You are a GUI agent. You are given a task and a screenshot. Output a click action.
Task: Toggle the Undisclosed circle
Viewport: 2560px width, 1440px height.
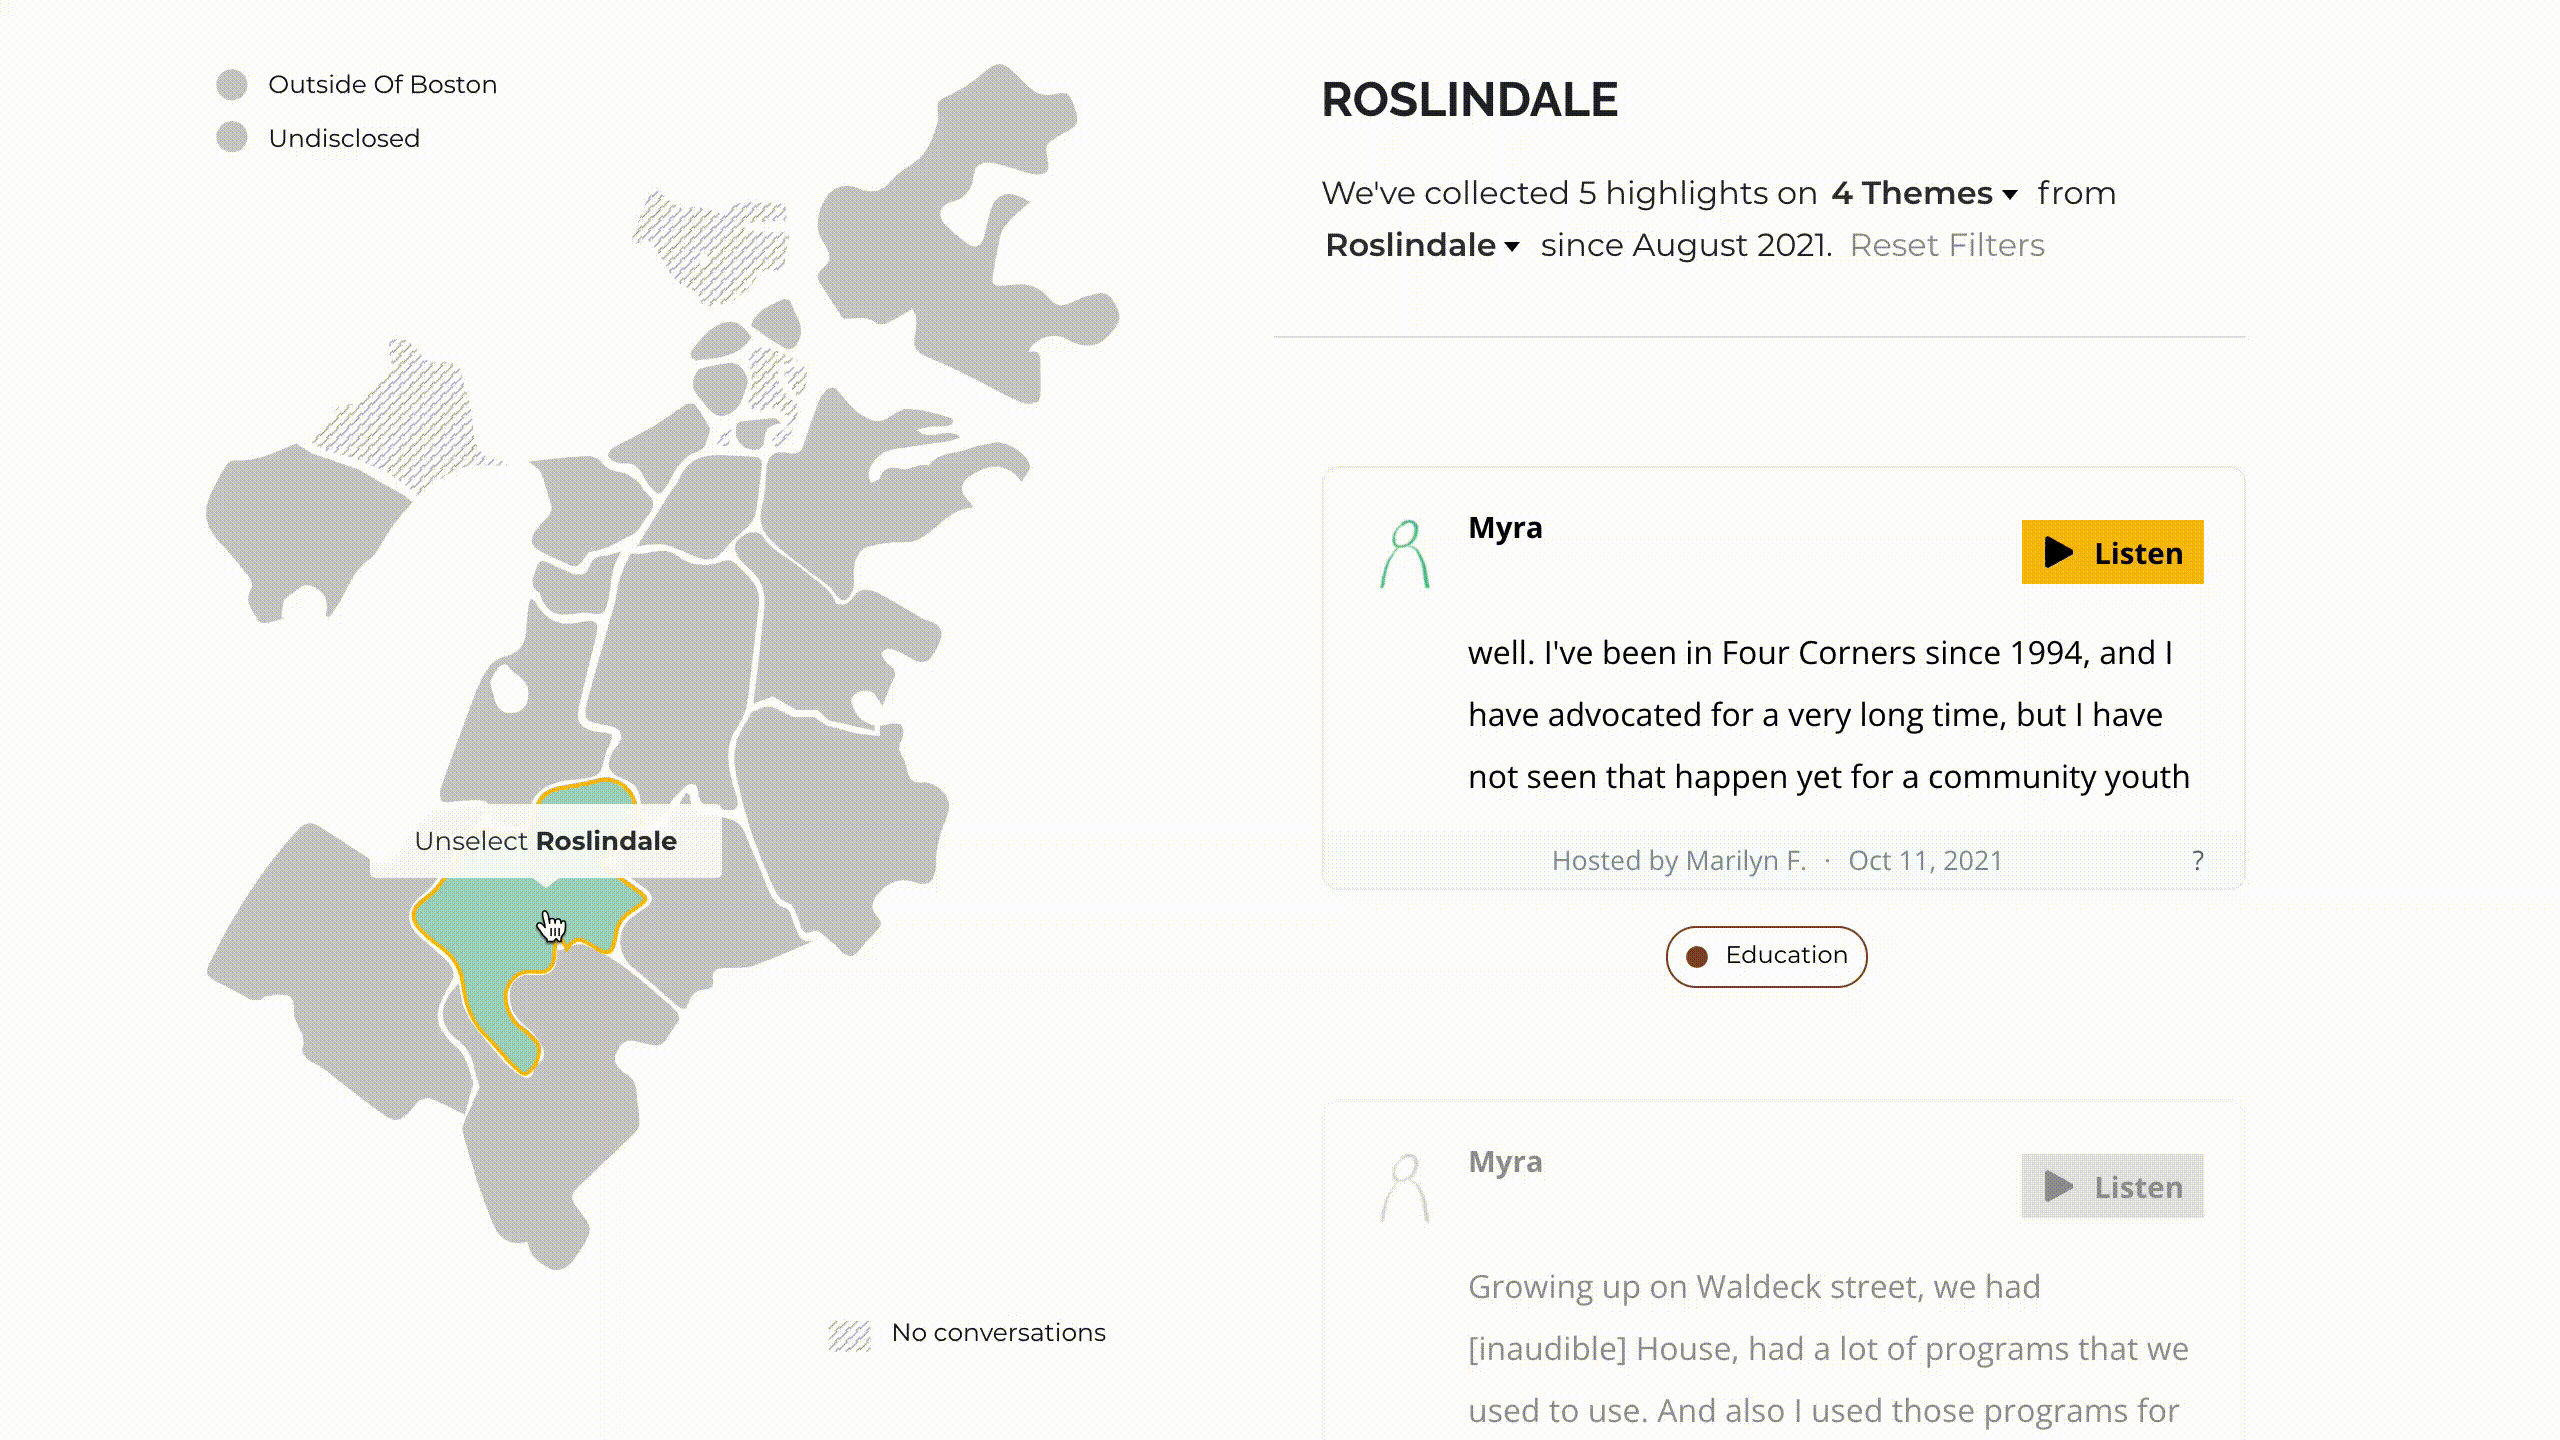point(232,138)
